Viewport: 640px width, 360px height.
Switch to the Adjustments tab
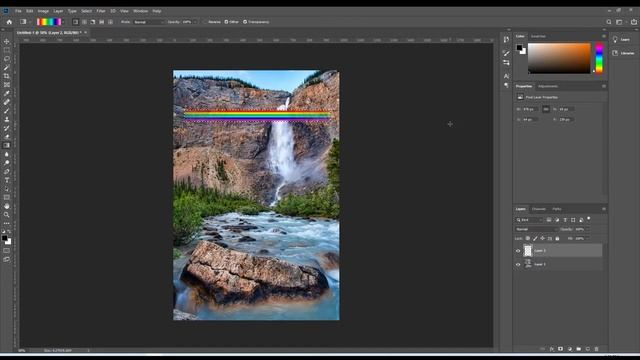[x=548, y=87]
